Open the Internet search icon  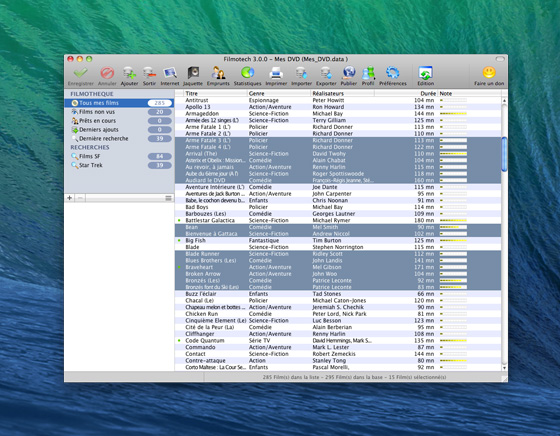click(x=170, y=73)
